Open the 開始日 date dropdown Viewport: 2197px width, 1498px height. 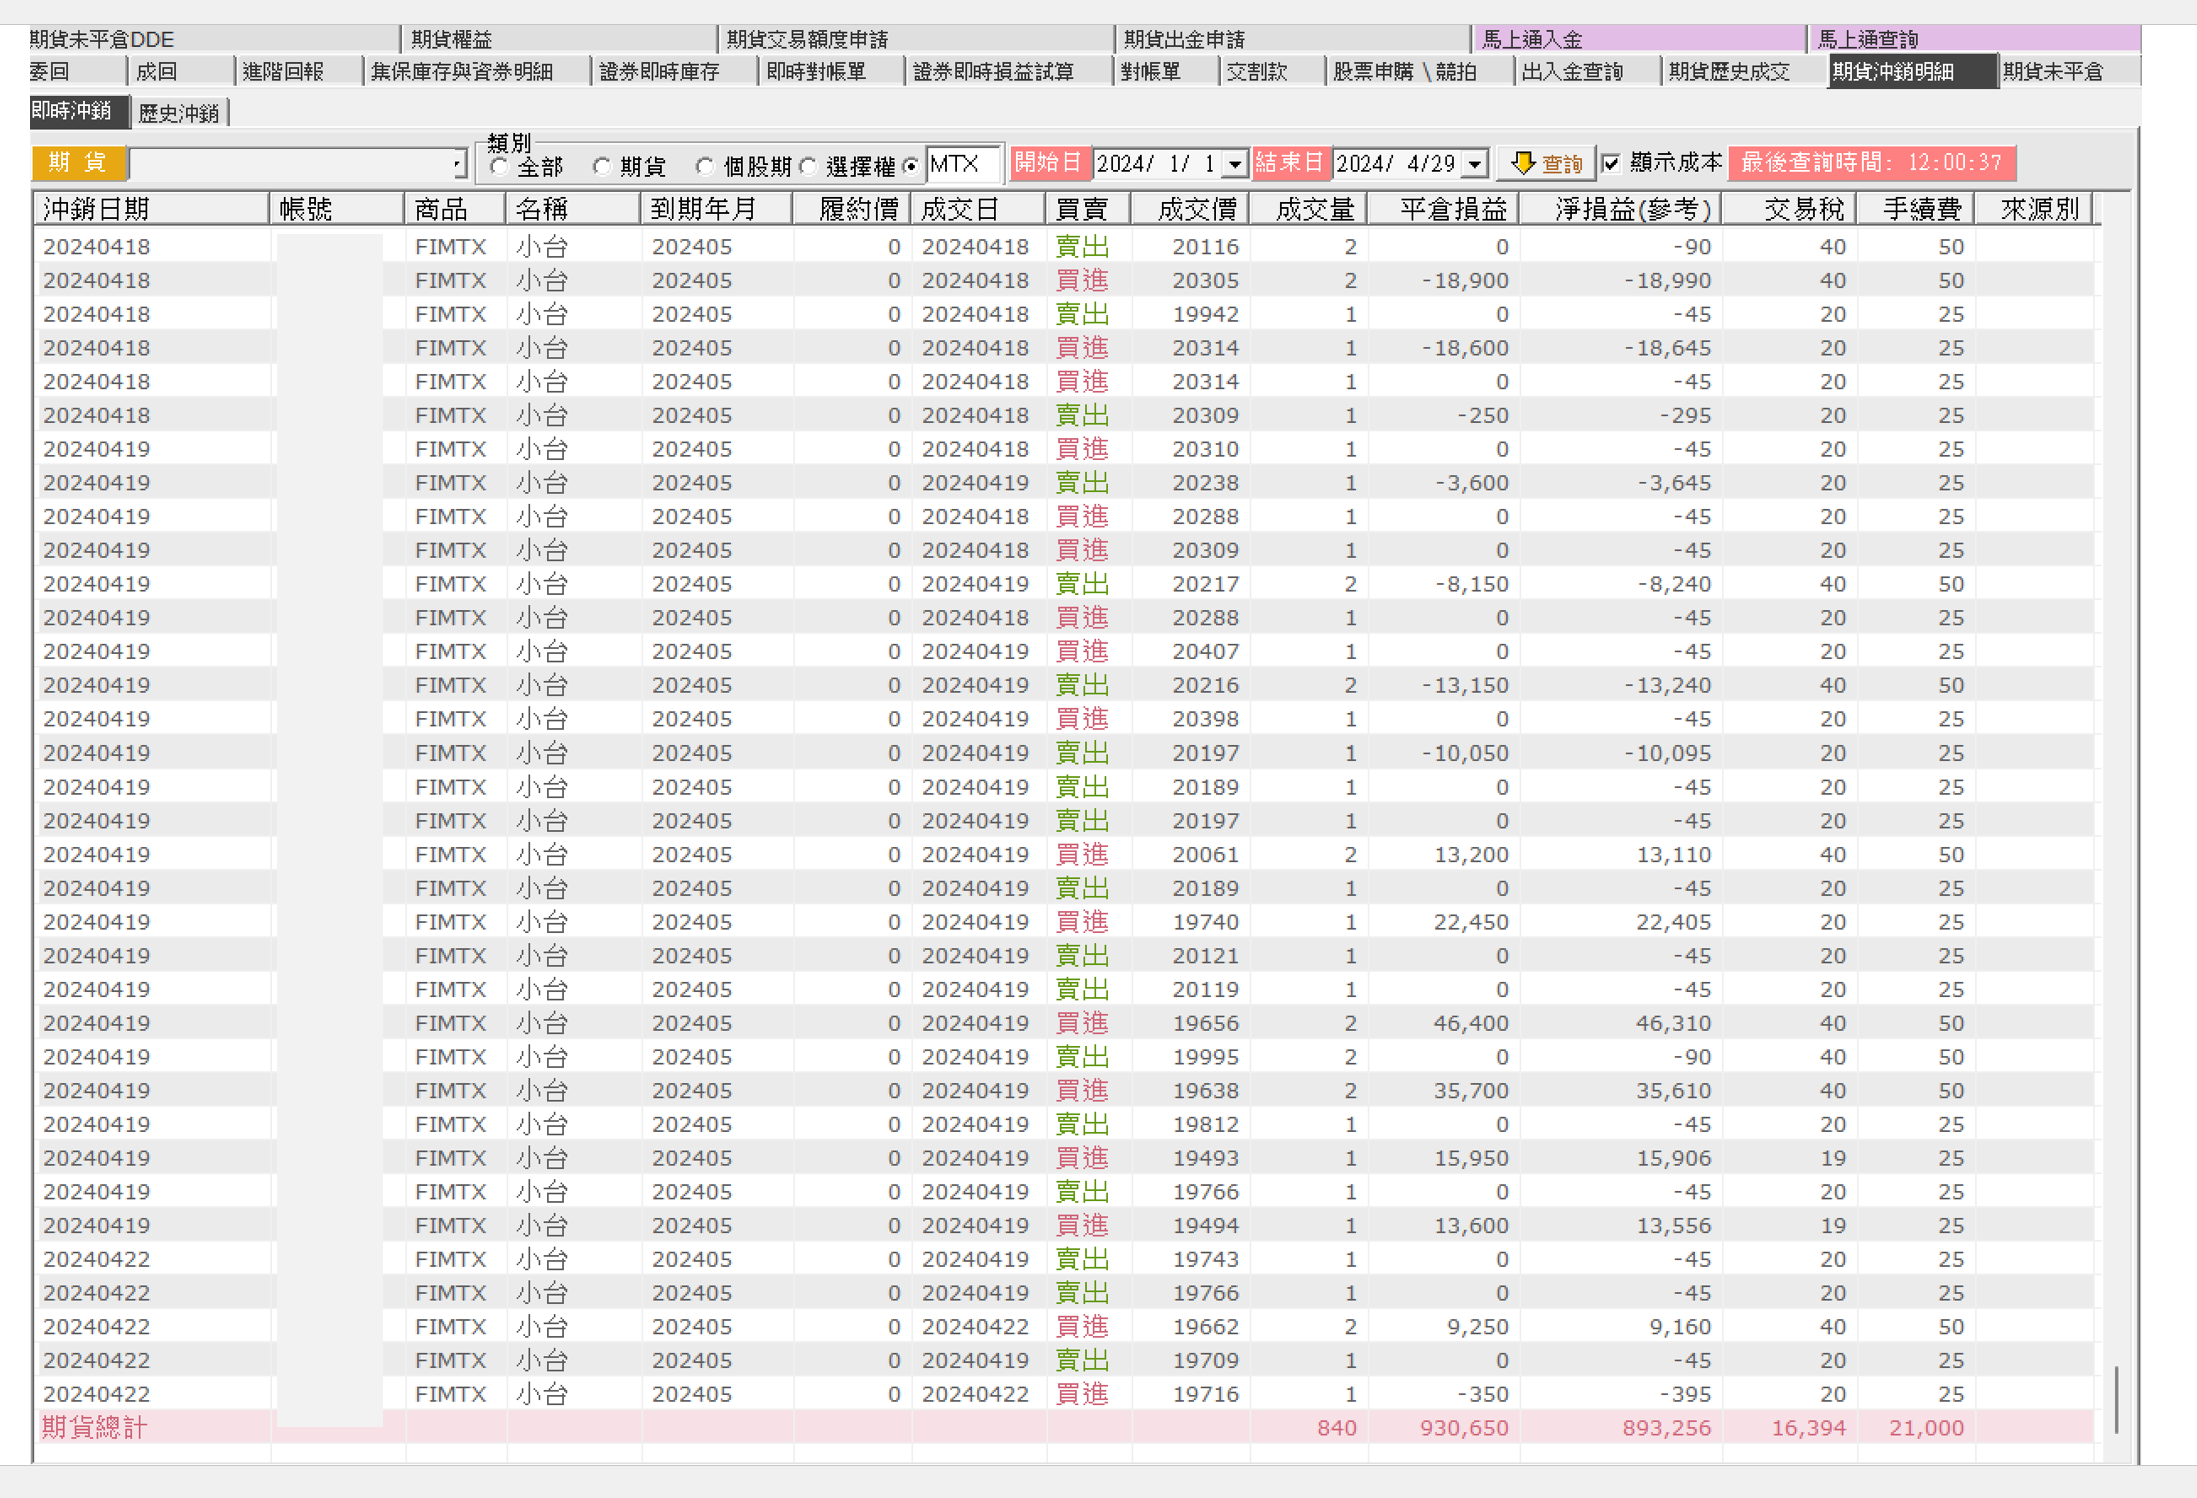1236,164
